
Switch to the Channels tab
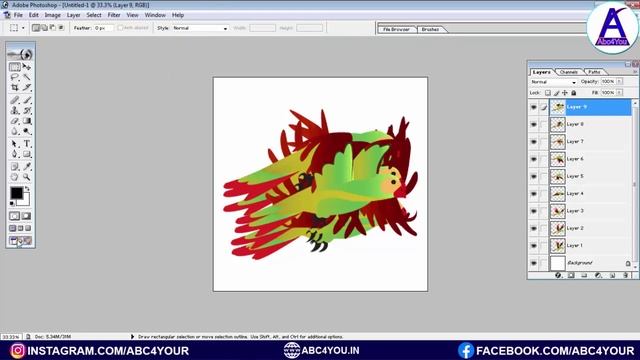(x=568, y=72)
